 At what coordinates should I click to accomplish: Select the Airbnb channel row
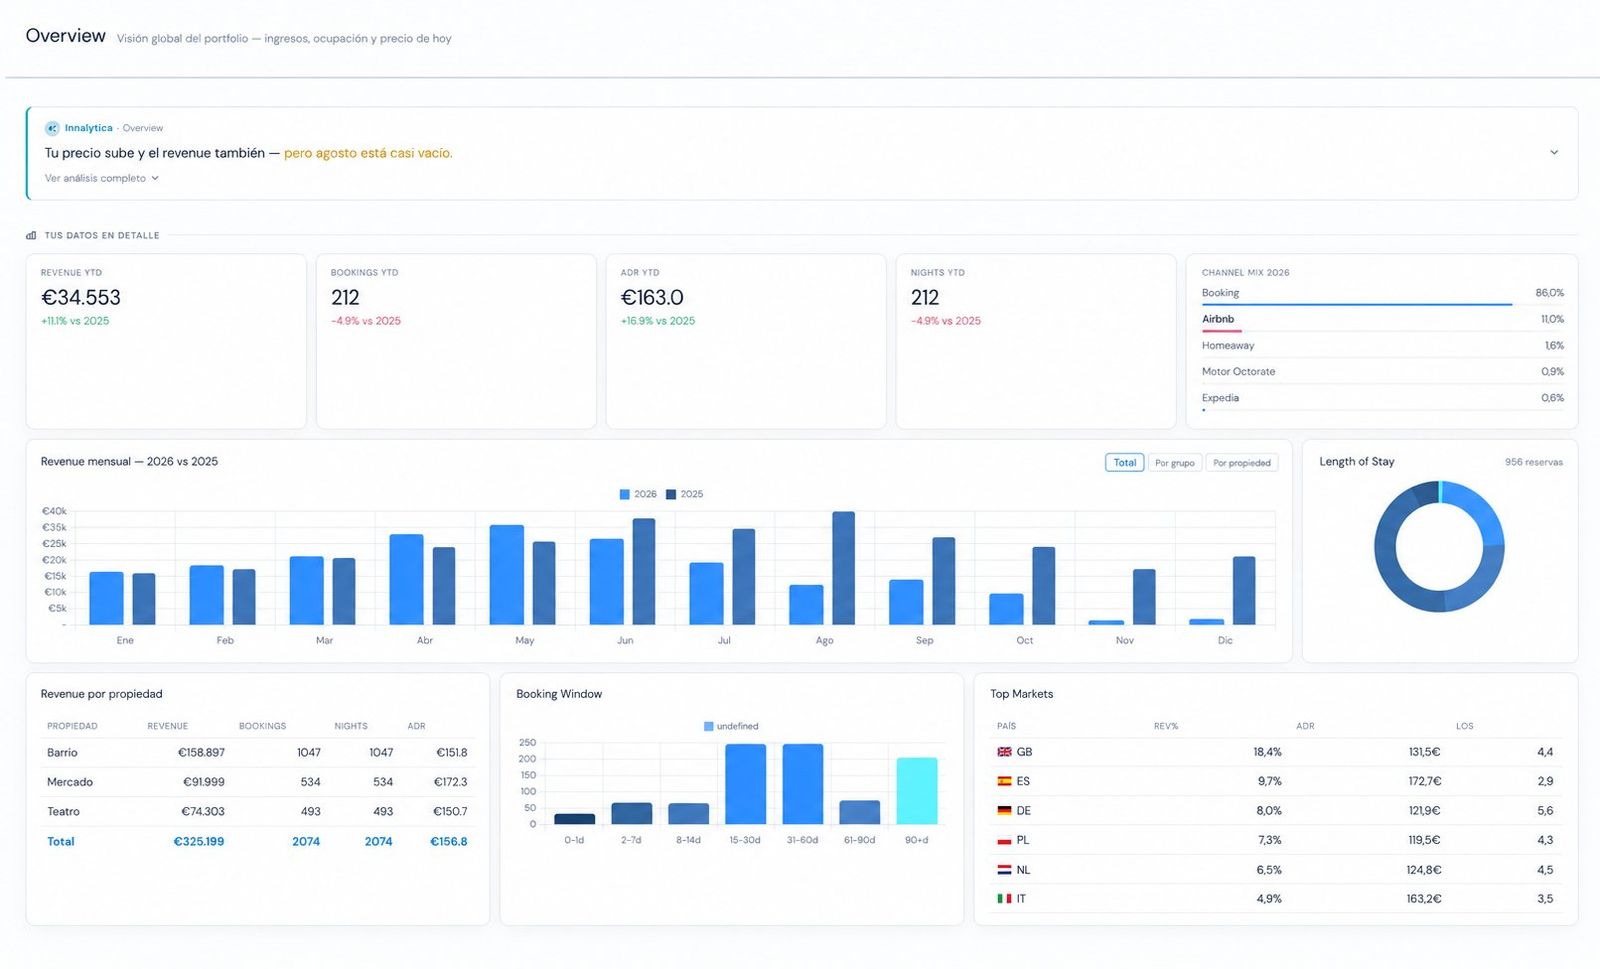1382,320
